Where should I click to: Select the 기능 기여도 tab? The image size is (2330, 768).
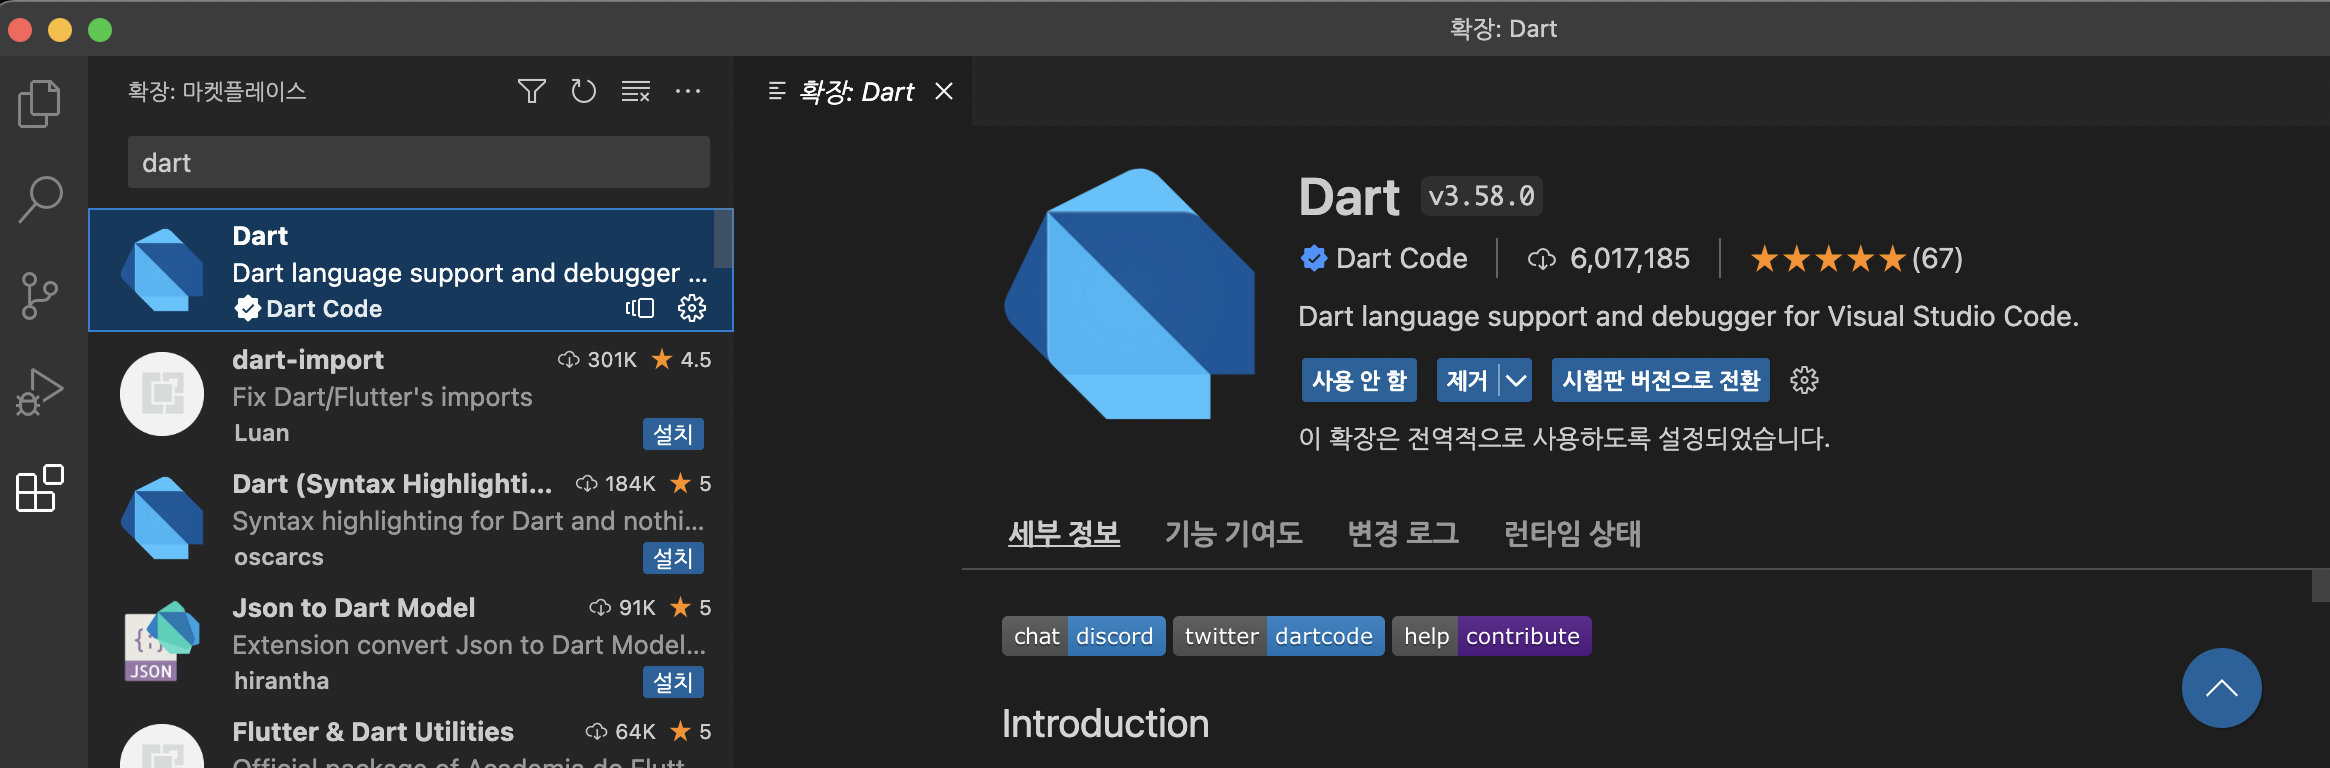1234,533
